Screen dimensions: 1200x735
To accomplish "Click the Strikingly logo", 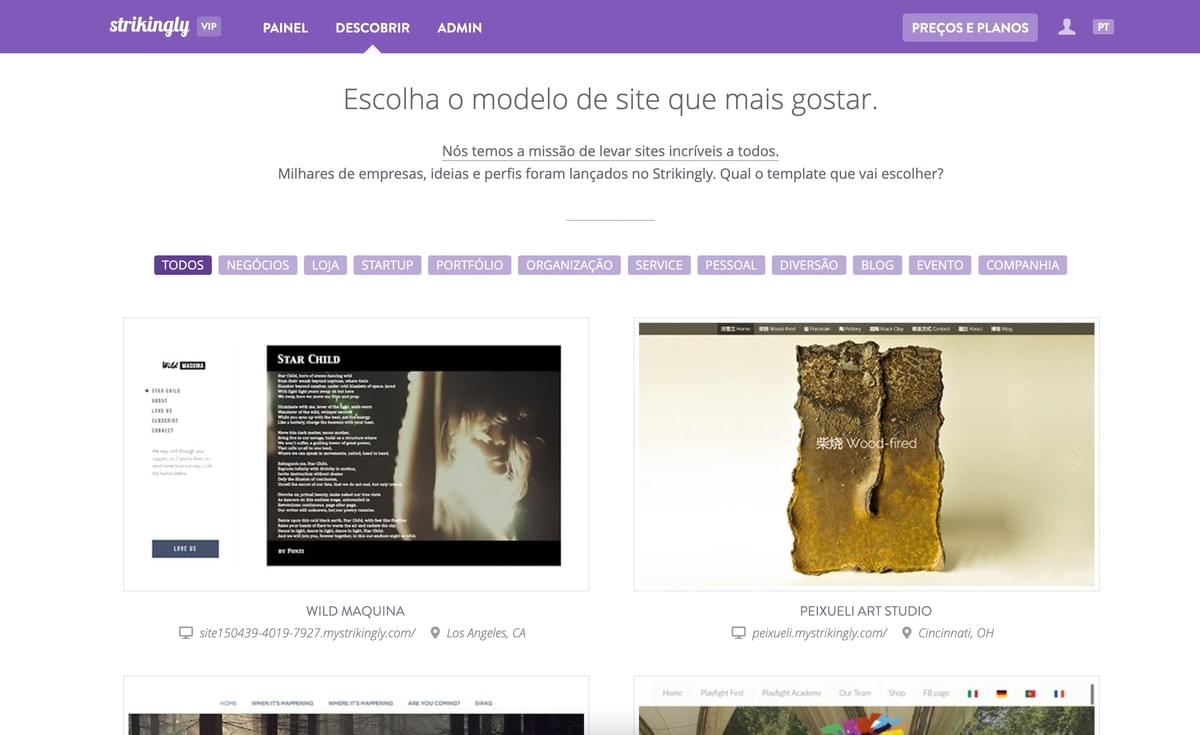I will [150, 26].
